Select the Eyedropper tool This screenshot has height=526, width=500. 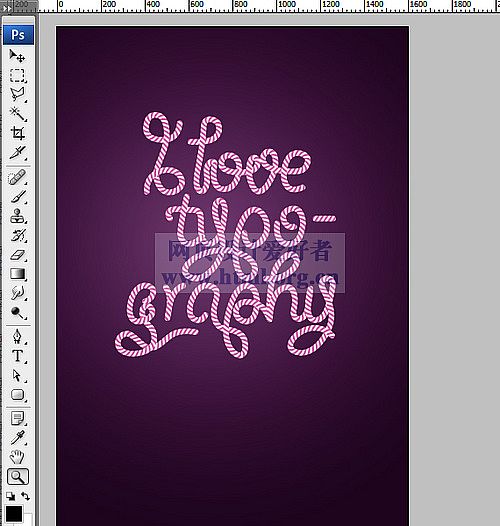coord(17,438)
